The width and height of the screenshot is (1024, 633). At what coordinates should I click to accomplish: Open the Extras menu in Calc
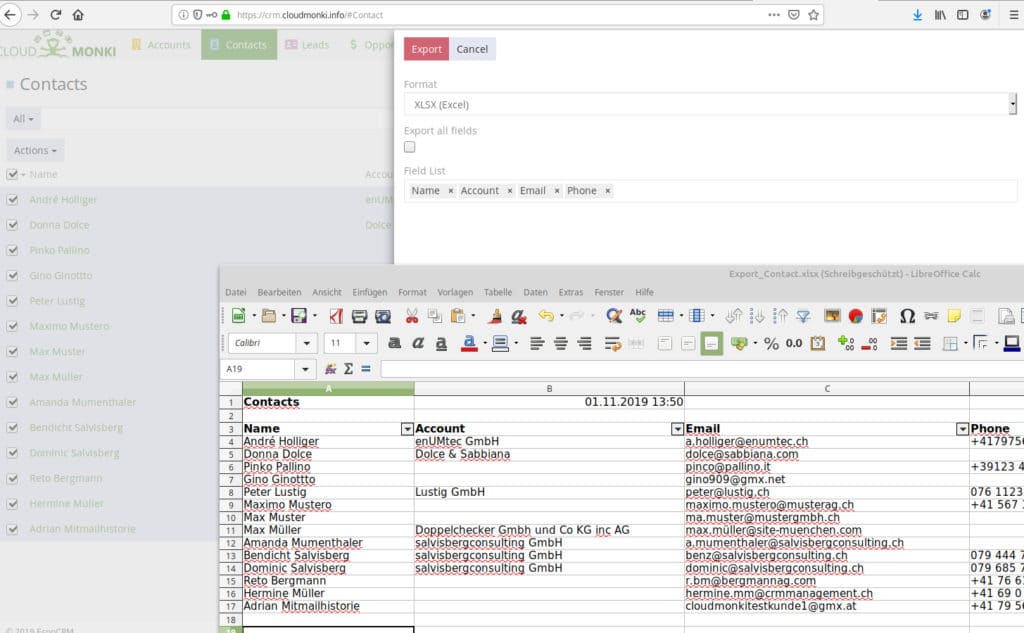[571, 292]
